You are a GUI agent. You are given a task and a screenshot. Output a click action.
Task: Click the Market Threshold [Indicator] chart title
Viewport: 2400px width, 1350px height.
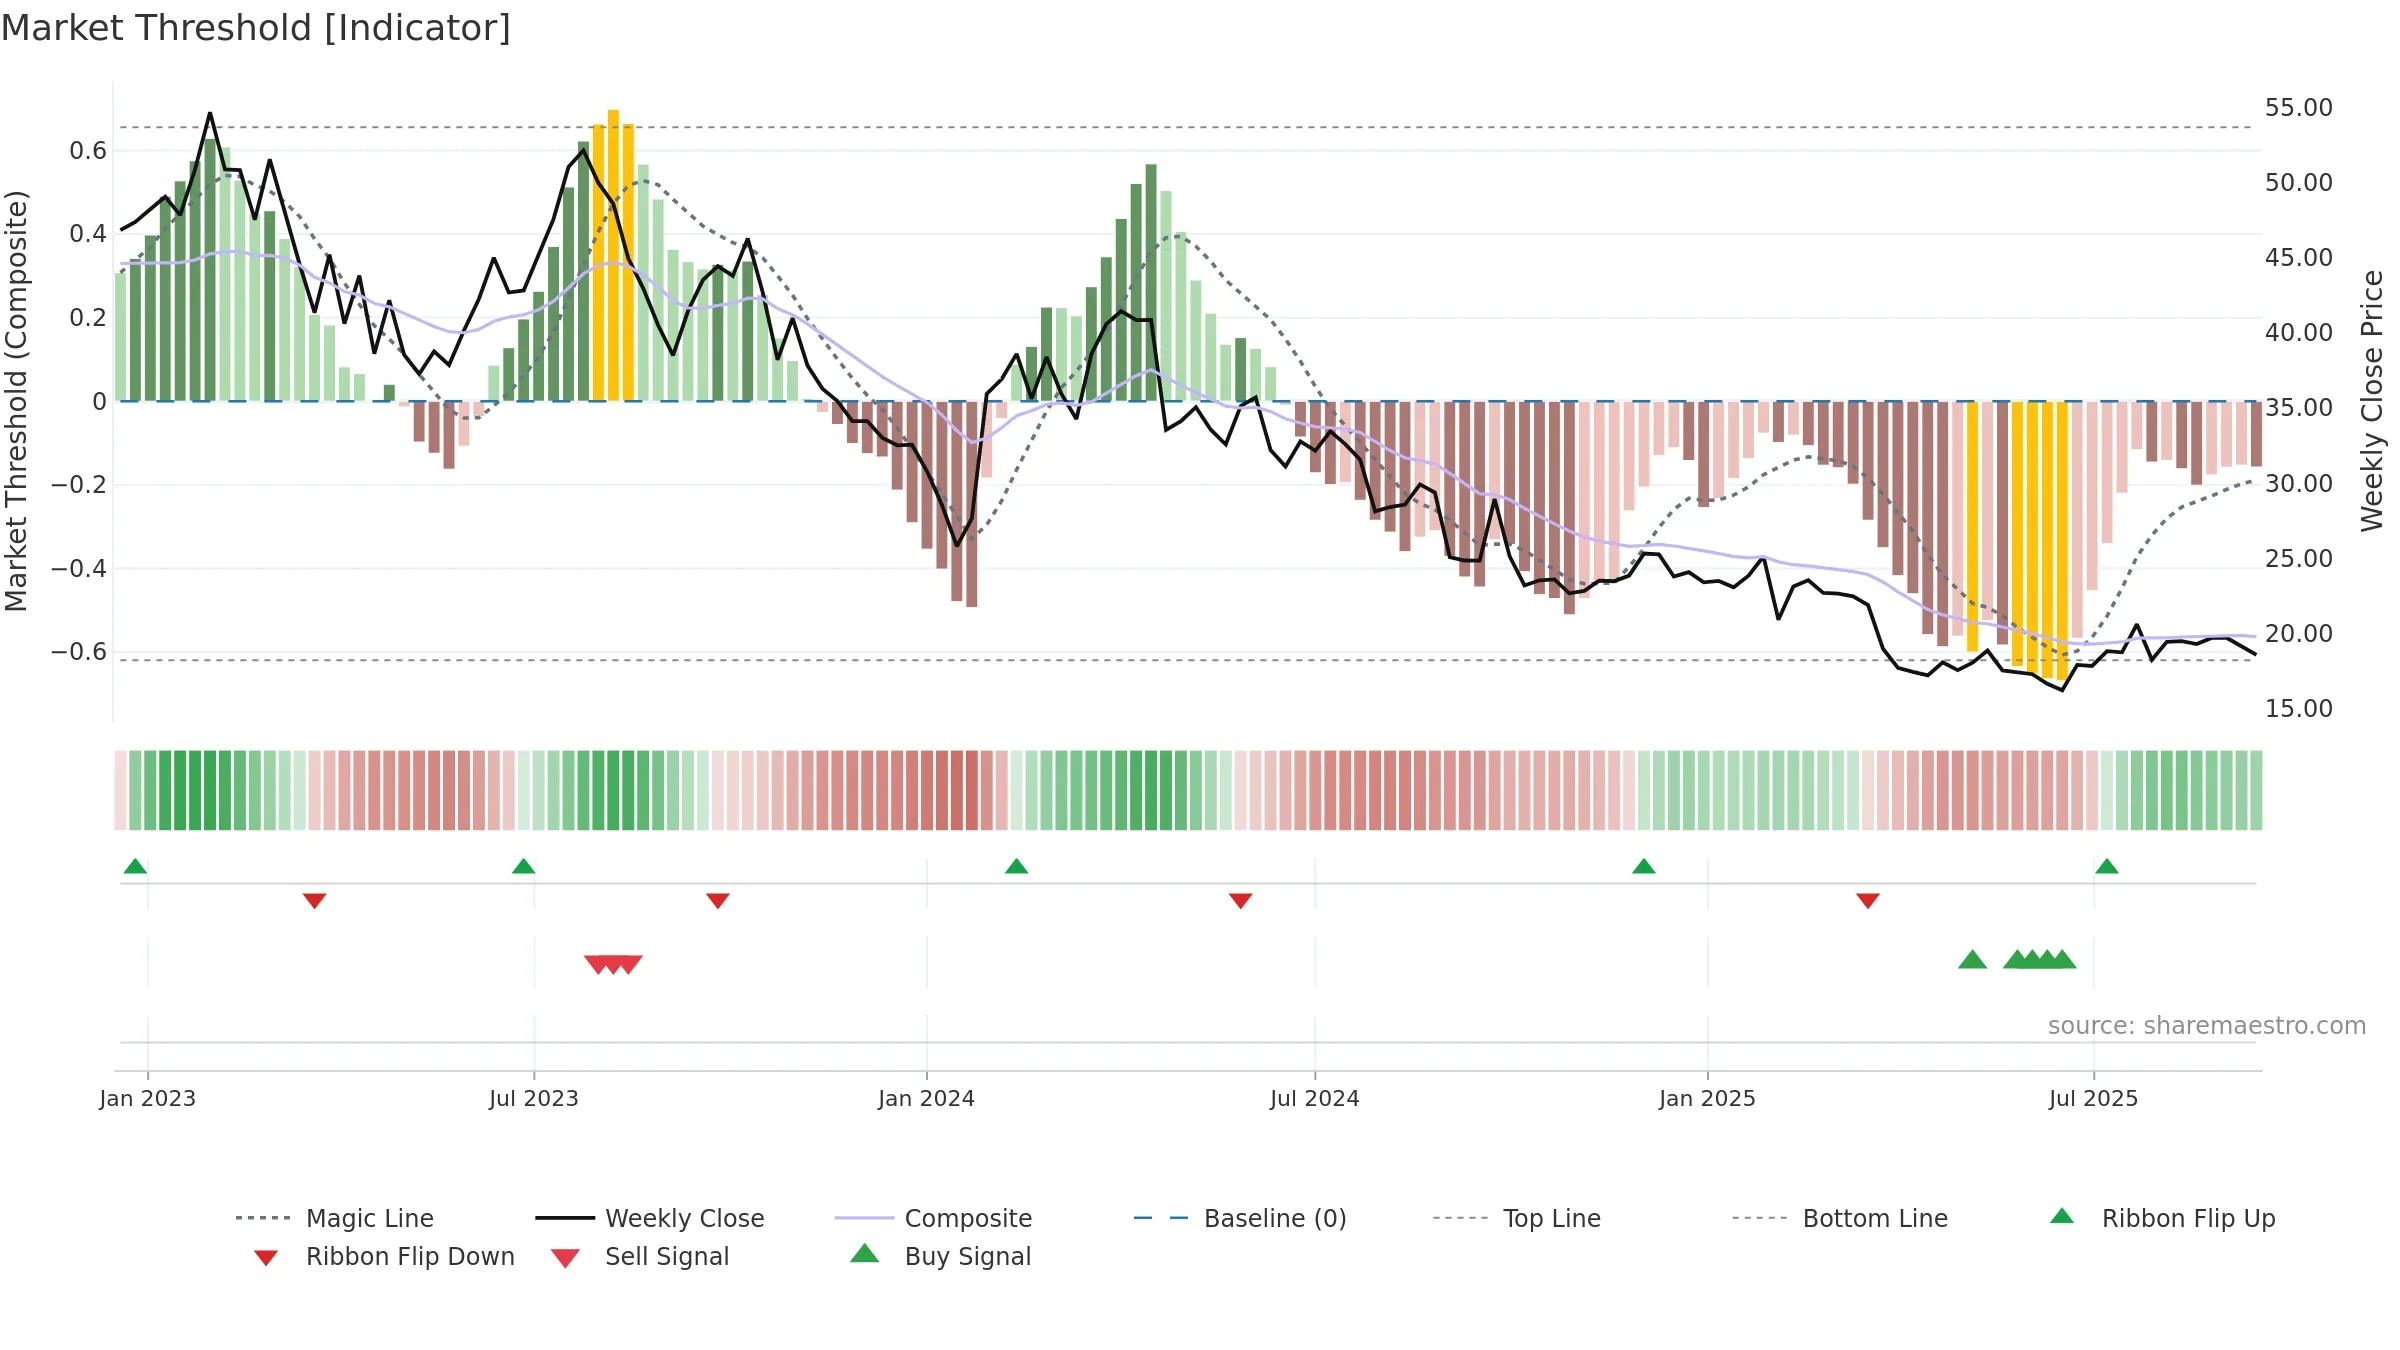256,28
